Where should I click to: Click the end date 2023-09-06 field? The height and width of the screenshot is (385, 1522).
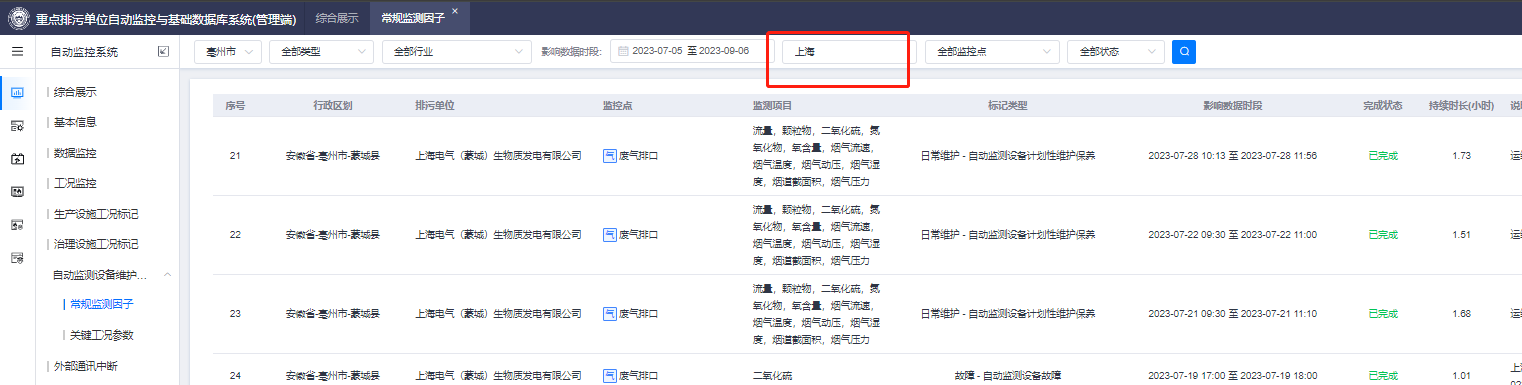tap(724, 51)
